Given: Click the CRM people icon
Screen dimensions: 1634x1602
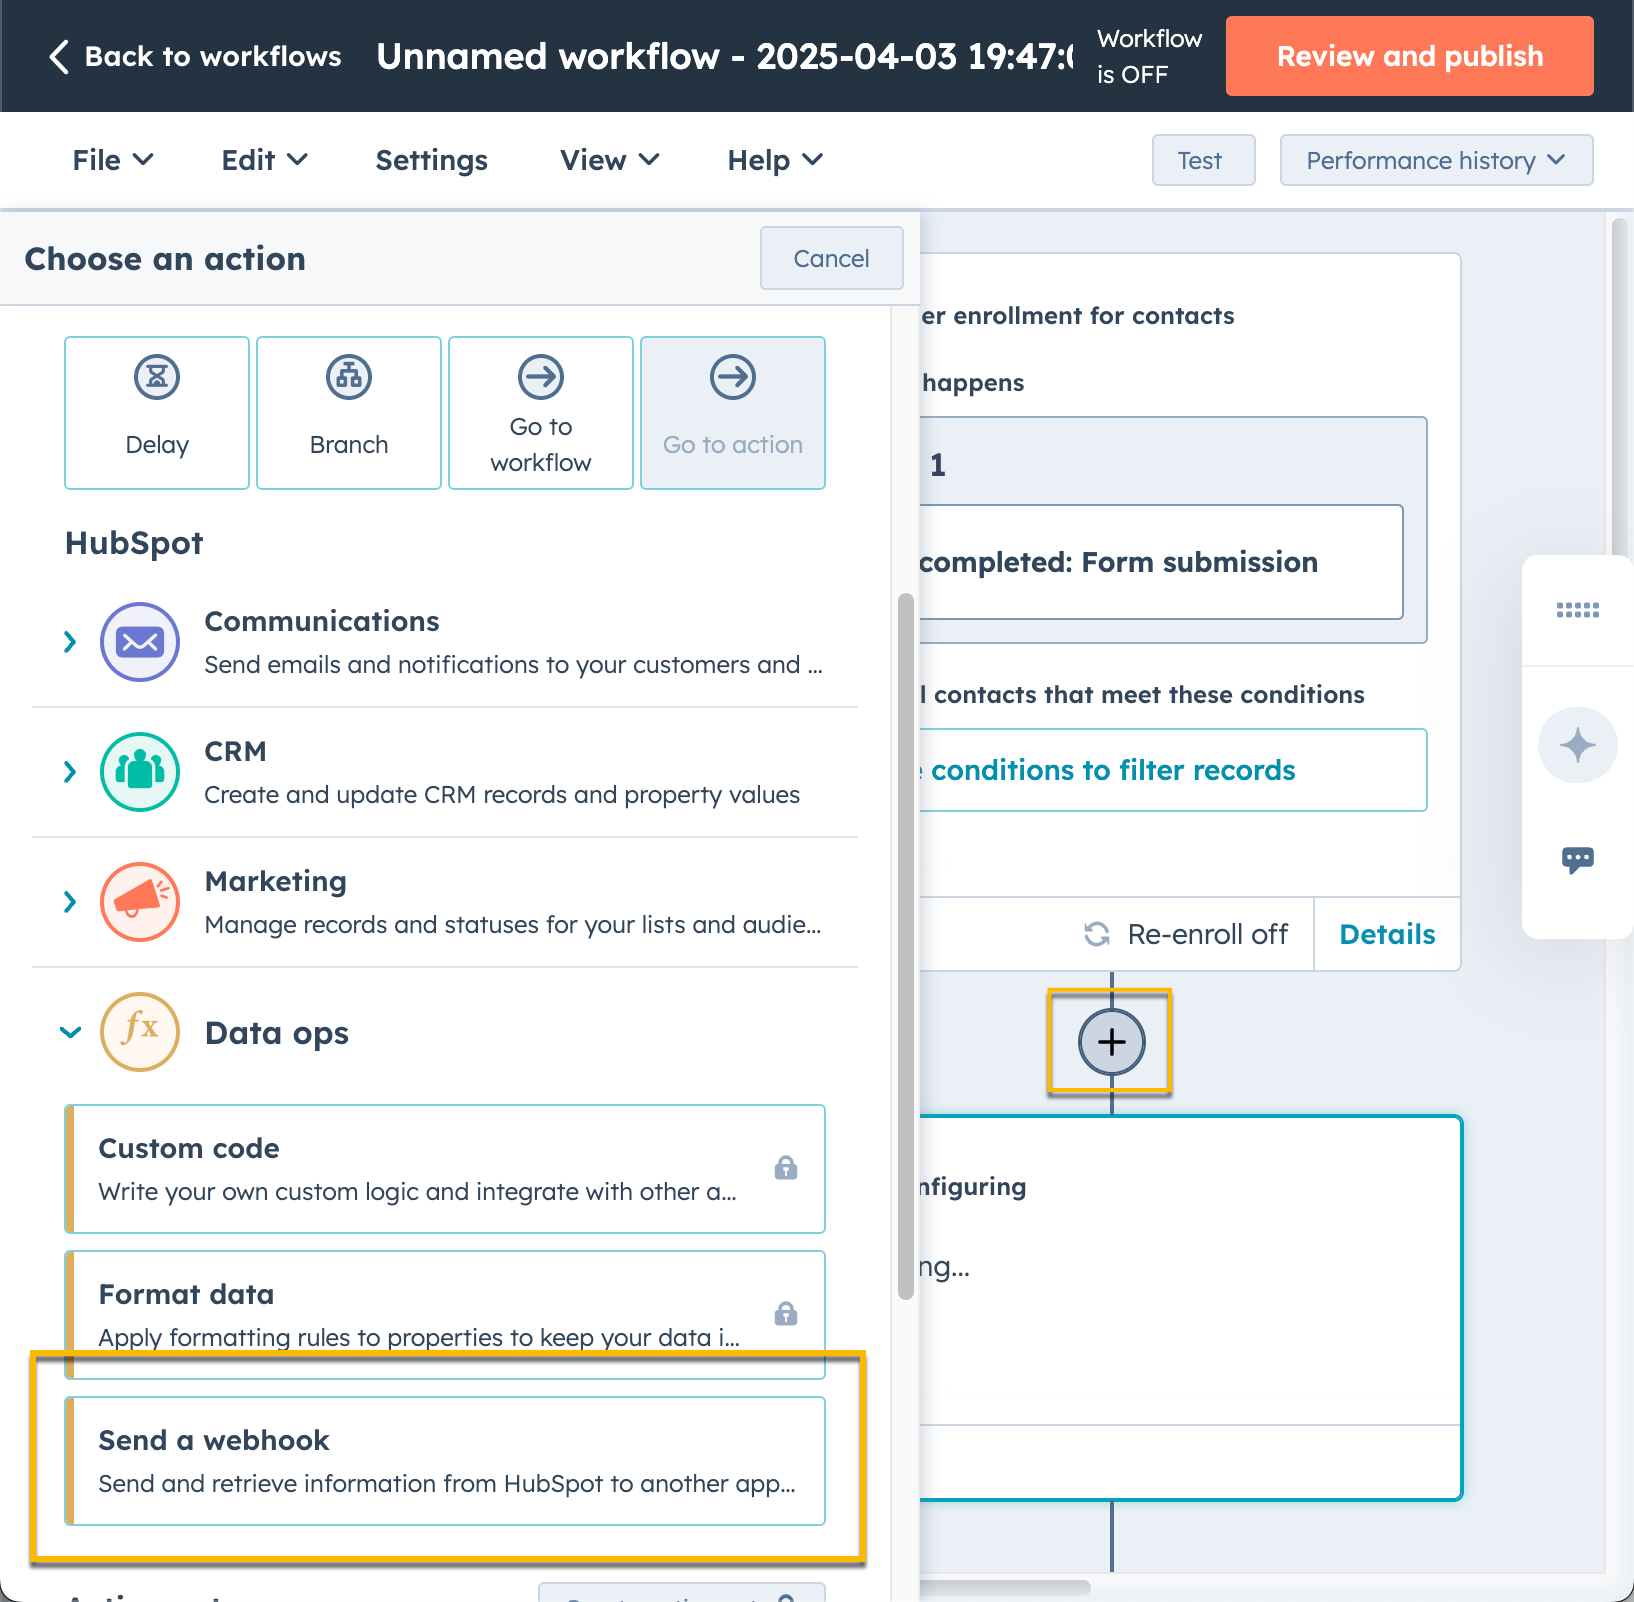Looking at the screenshot, I should pos(140,772).
